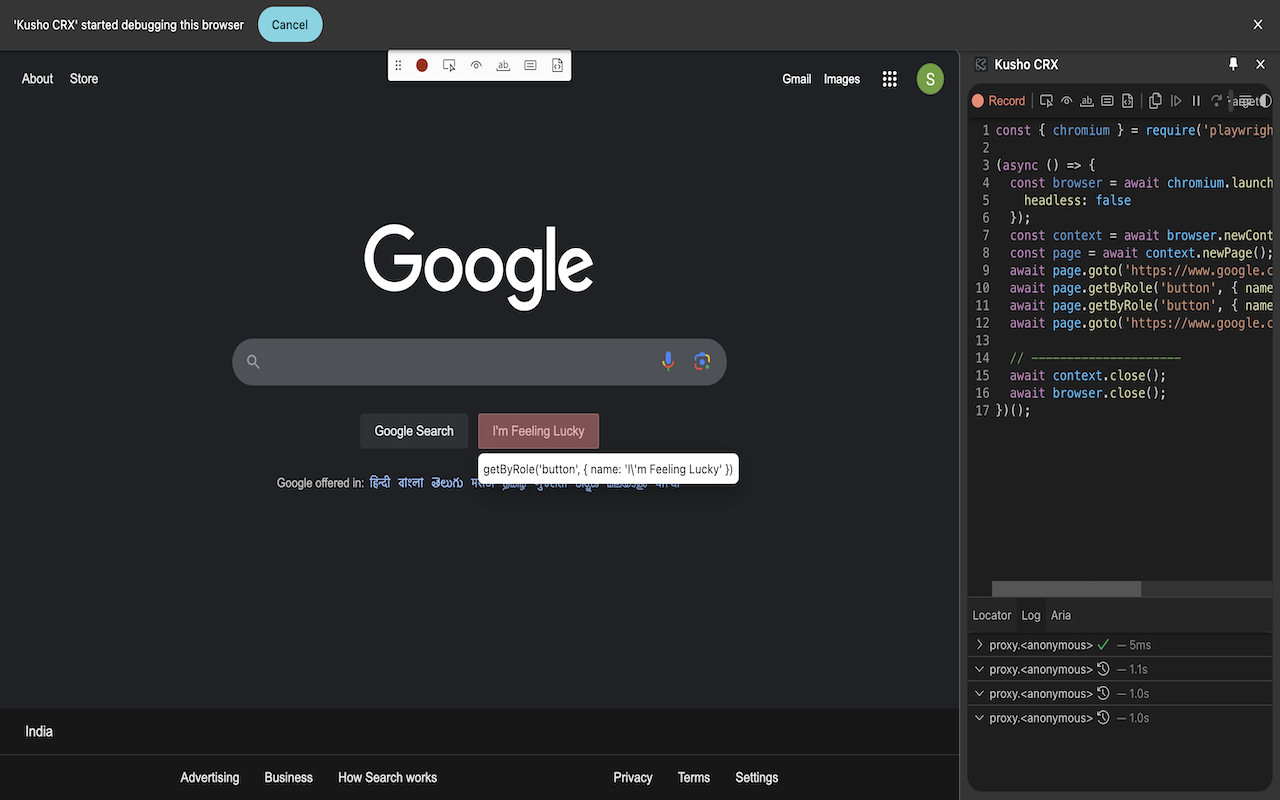
Task: Click the assert visibility eye icon
Action: tap(1066, 100)
